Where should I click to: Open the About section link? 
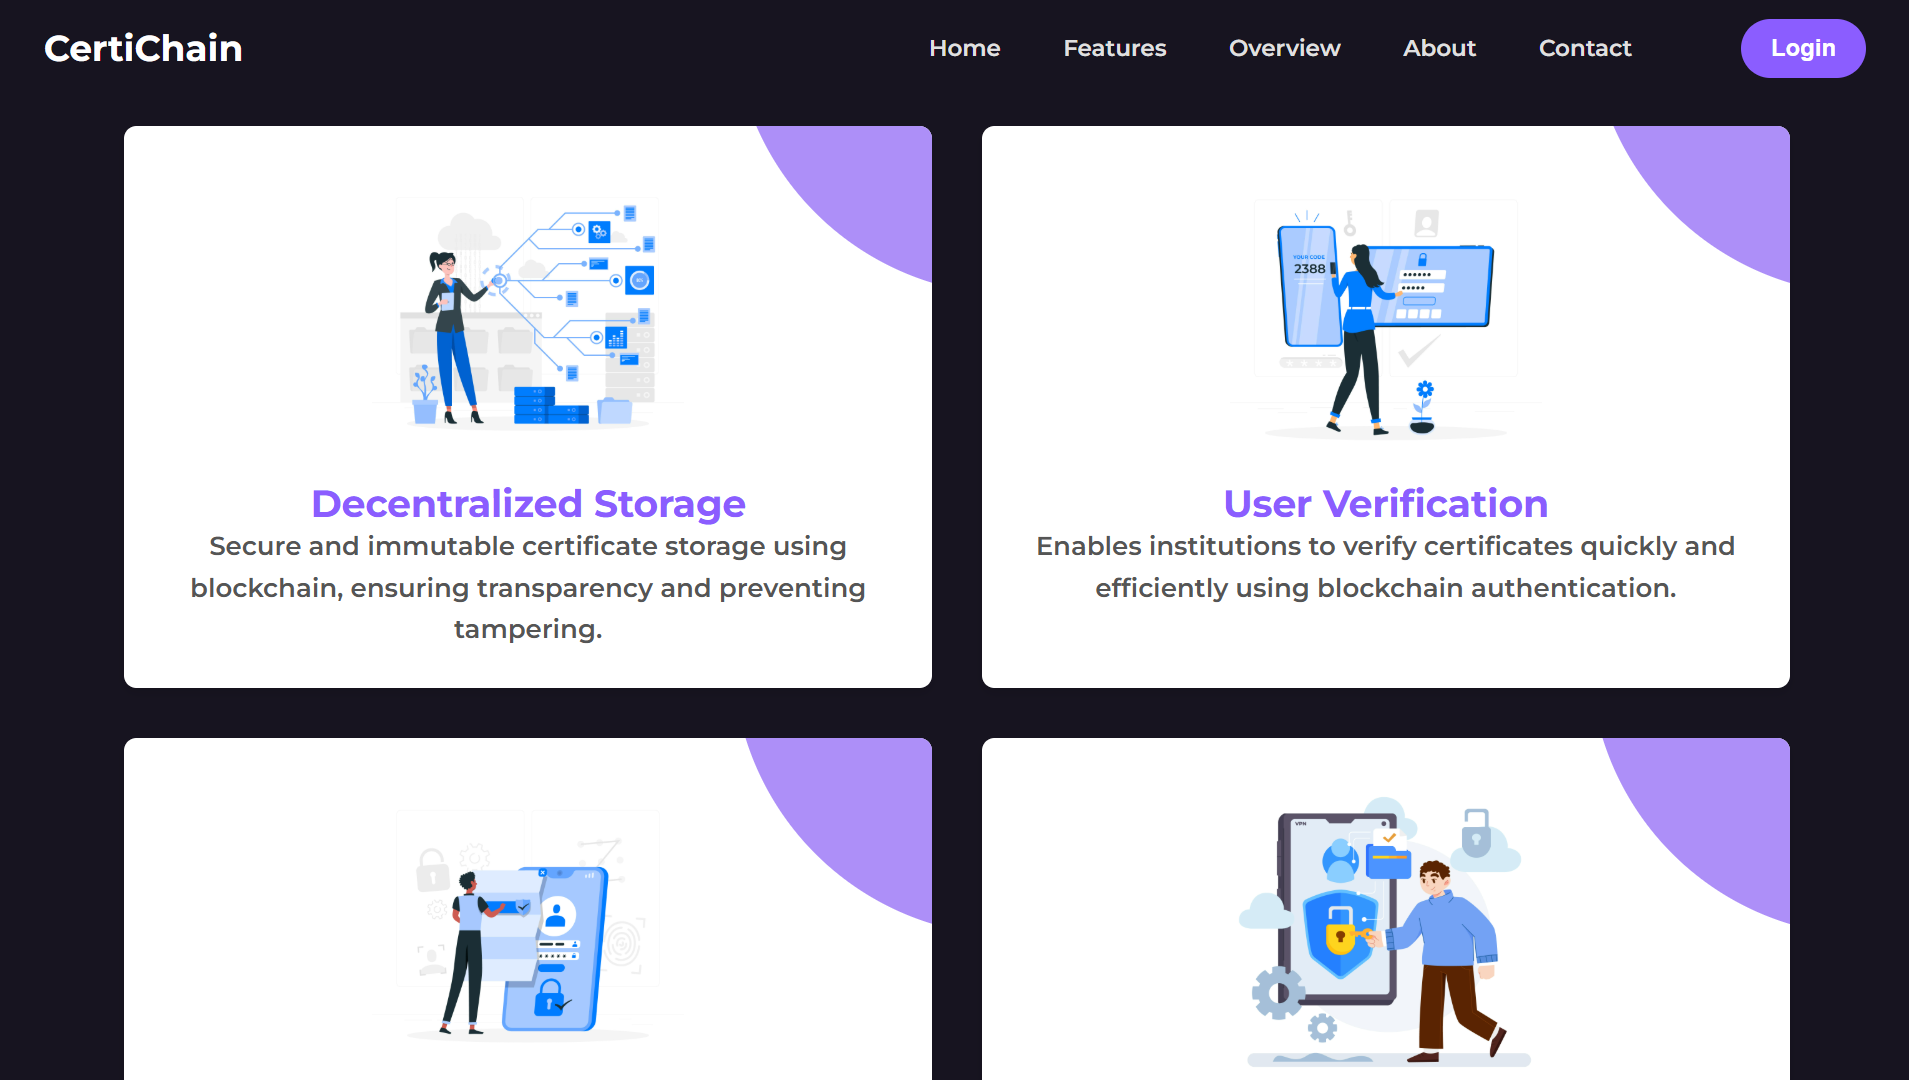(x=1439, y=48)
